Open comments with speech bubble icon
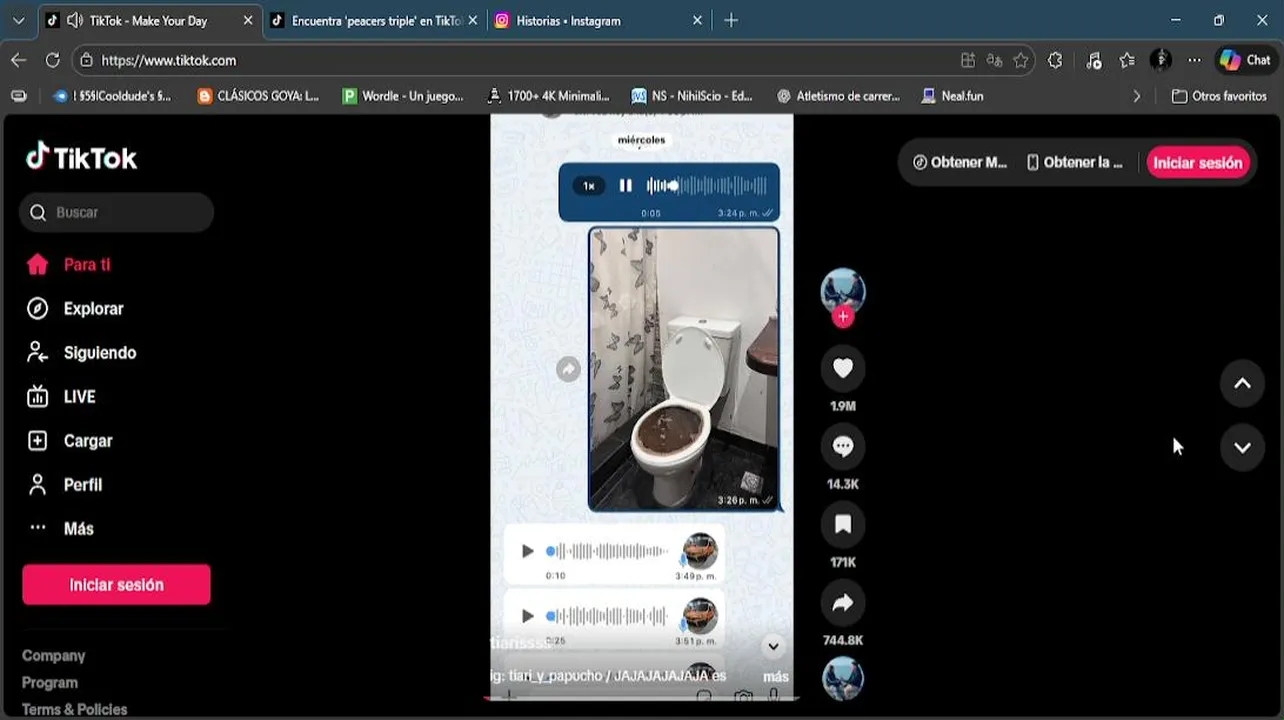 (x=843, y=447)
